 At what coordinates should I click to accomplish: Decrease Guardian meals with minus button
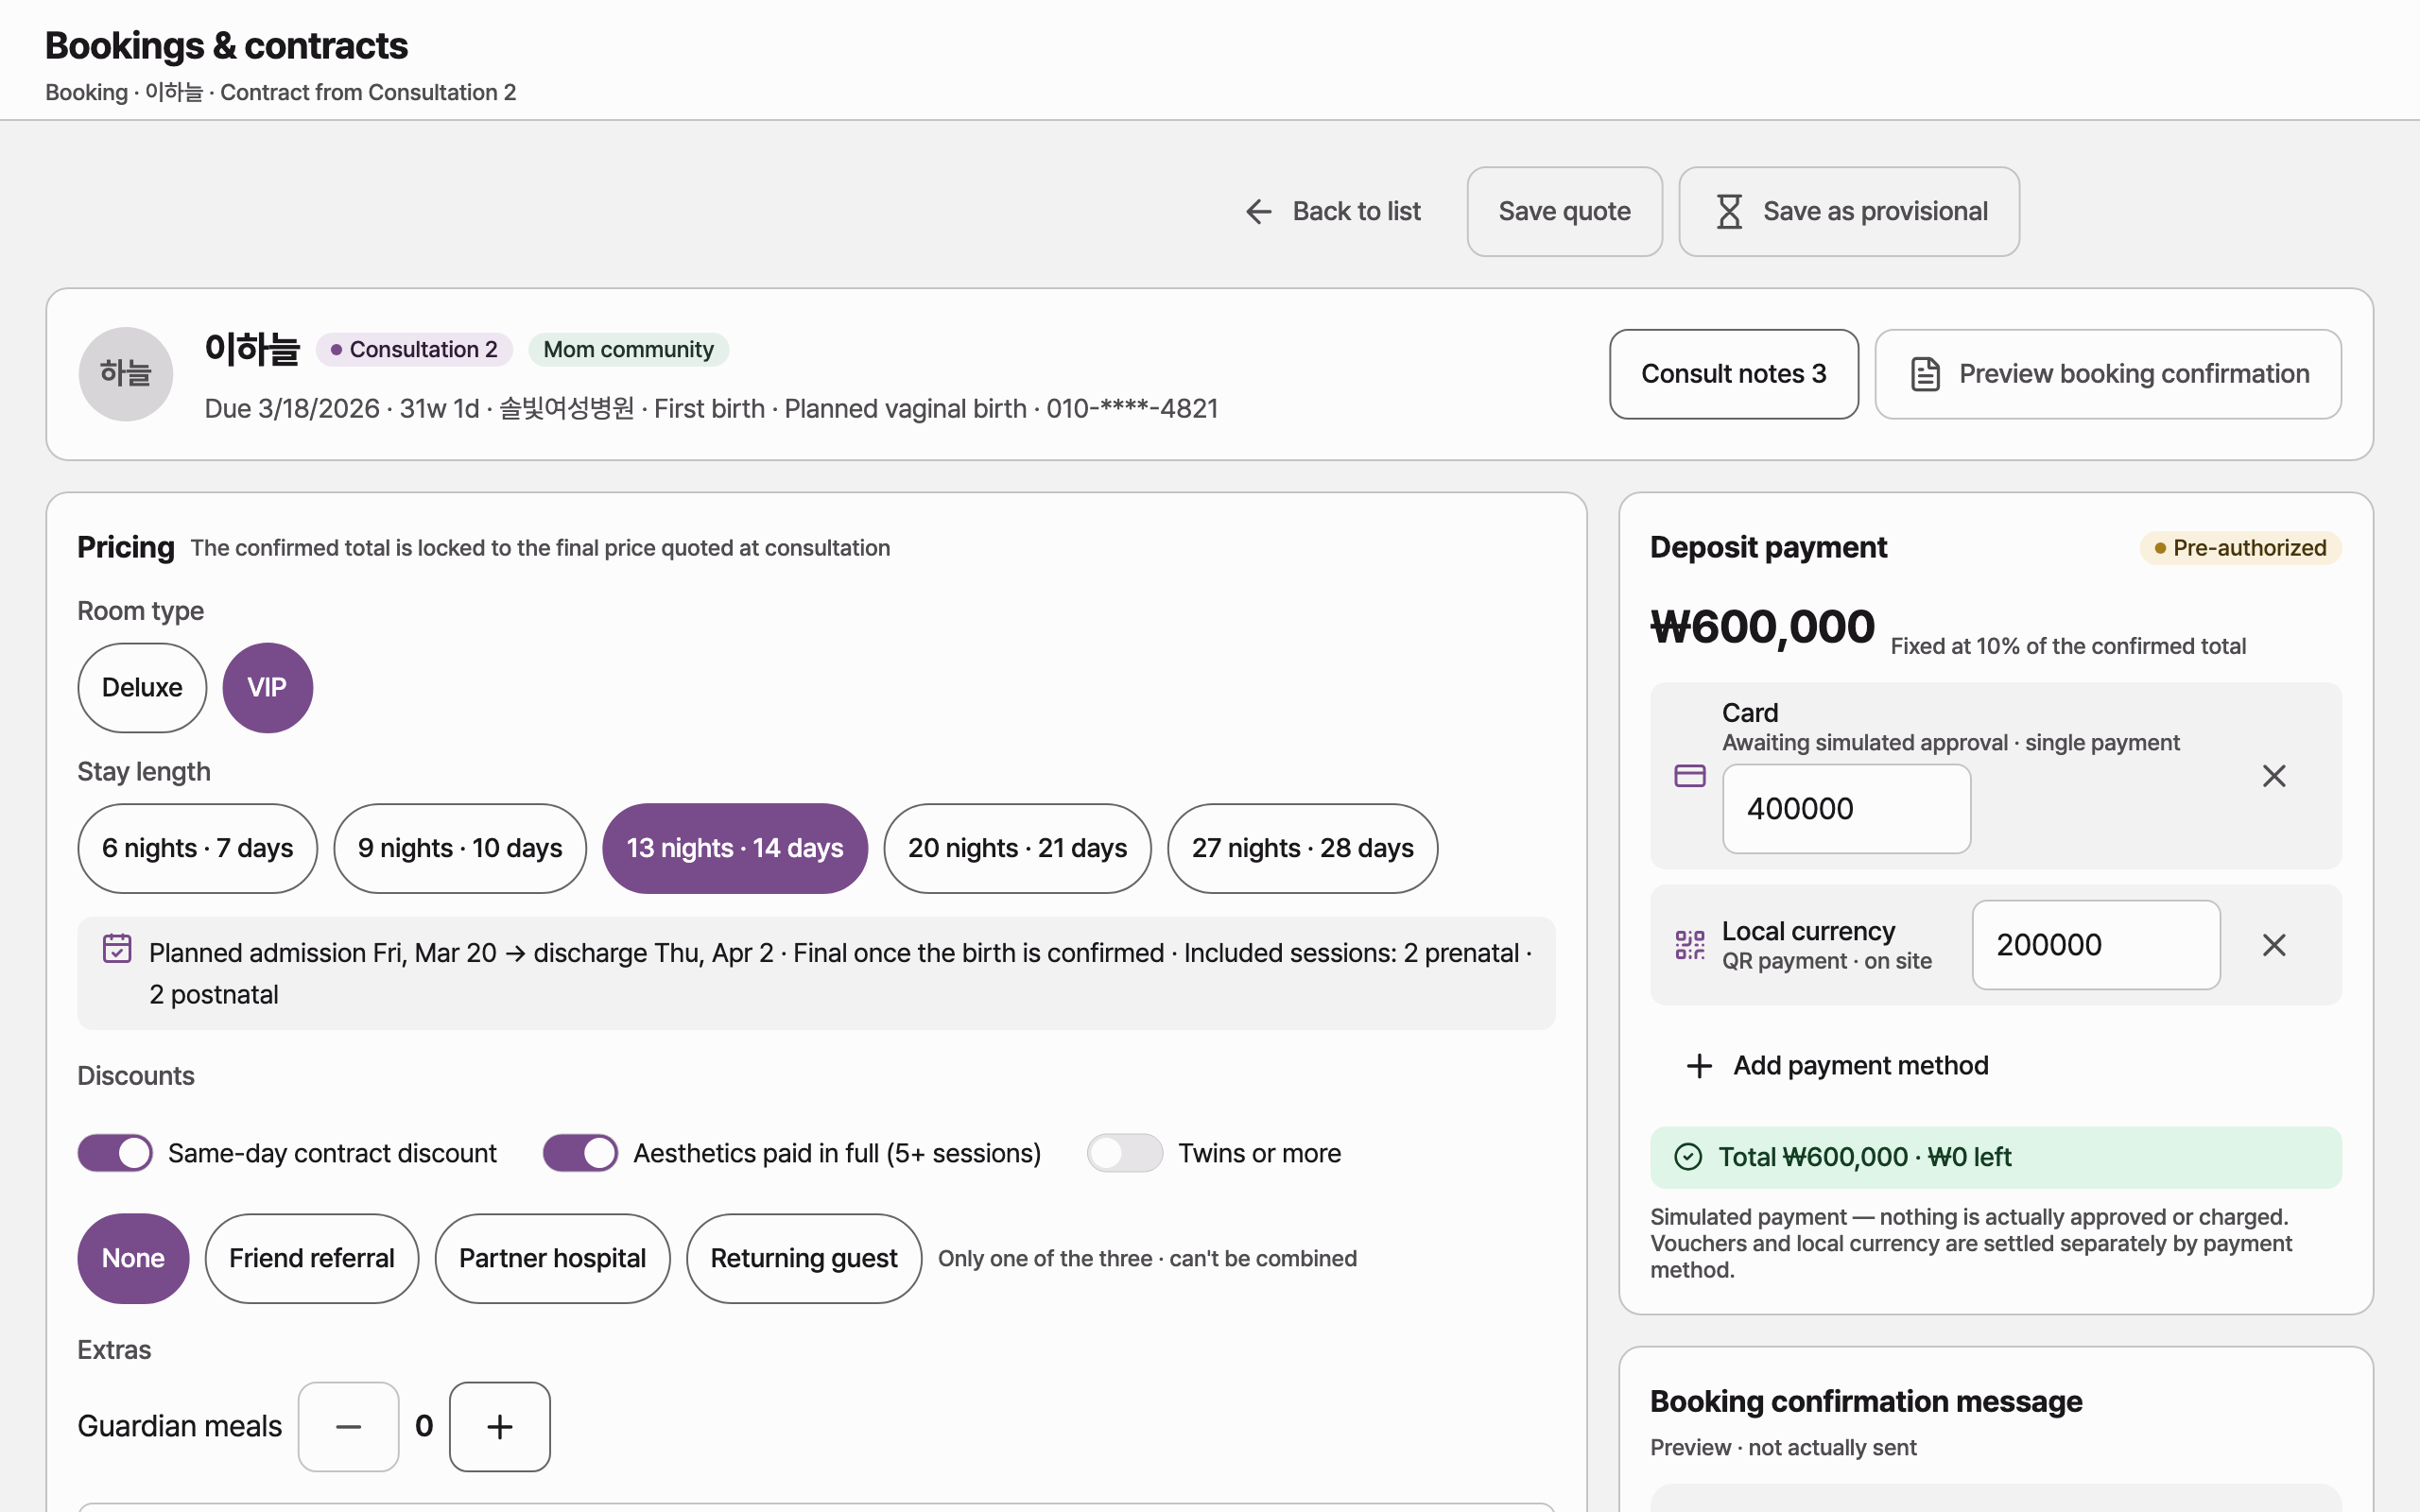click(348, 1427)
